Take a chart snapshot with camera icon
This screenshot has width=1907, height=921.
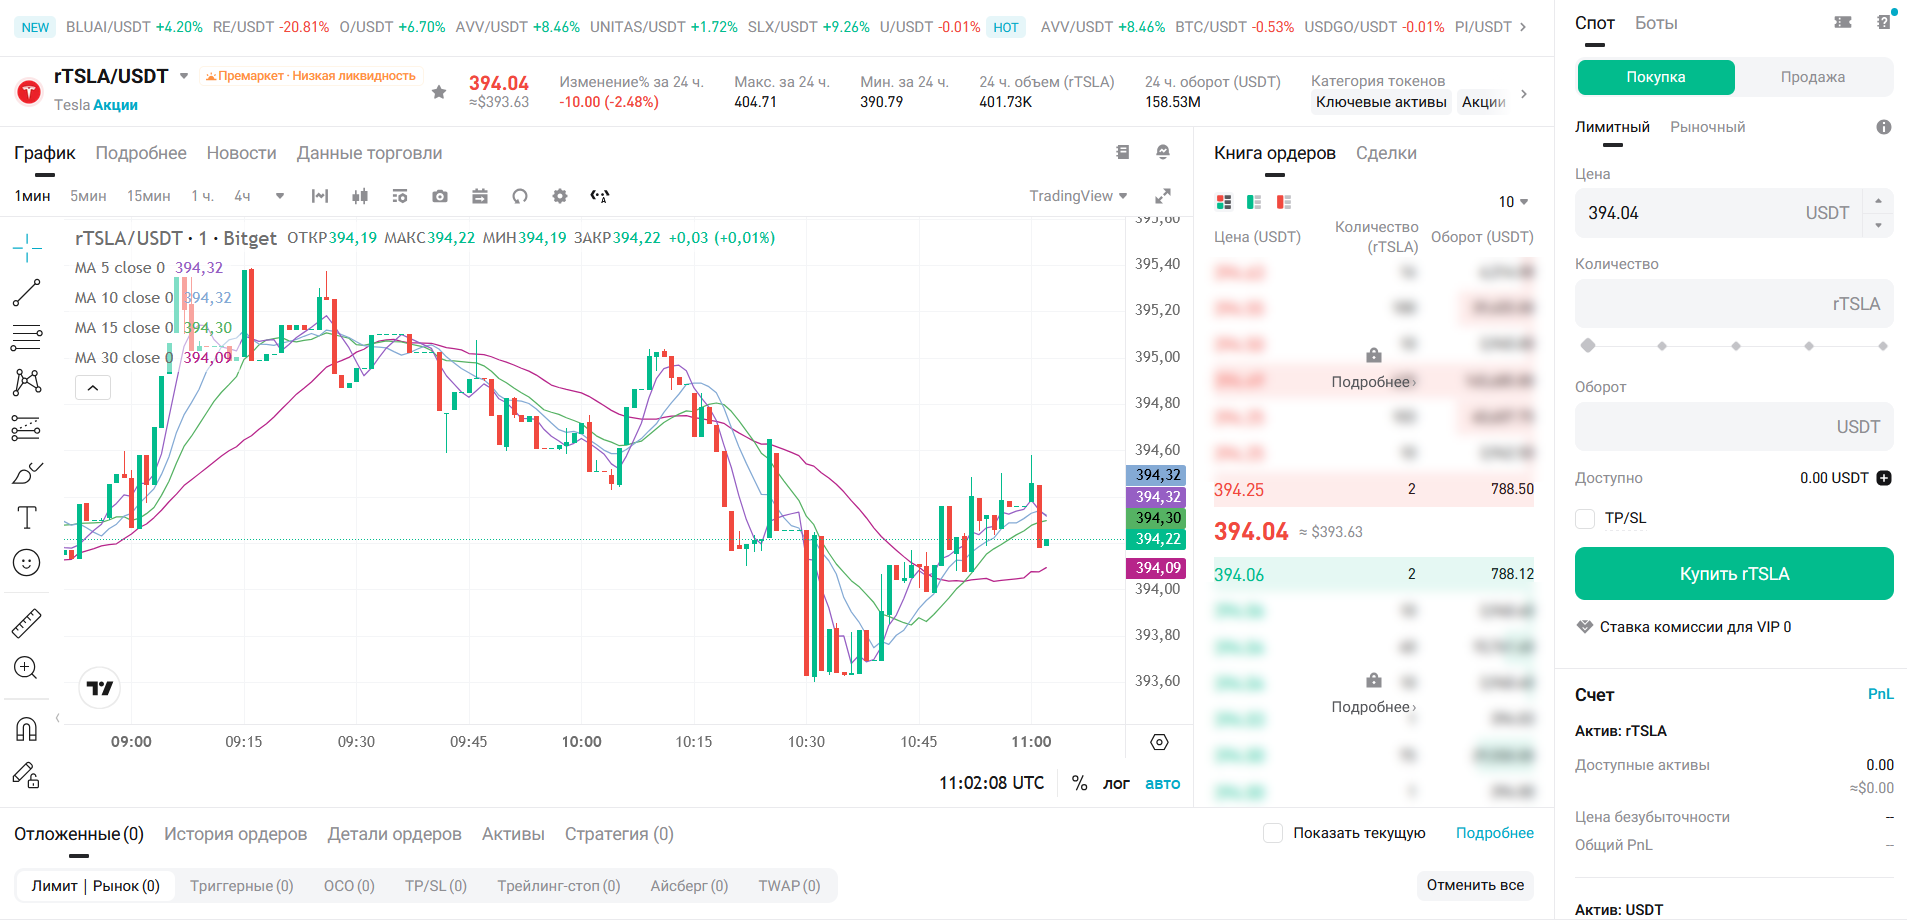(440, 196)
